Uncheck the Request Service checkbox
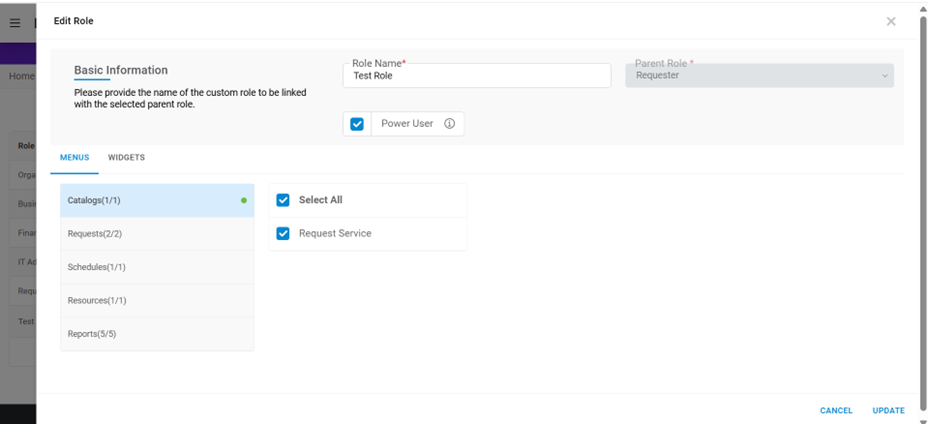This screenshot has height=424, width=928. pyautogui.click(x=283, y=233)
